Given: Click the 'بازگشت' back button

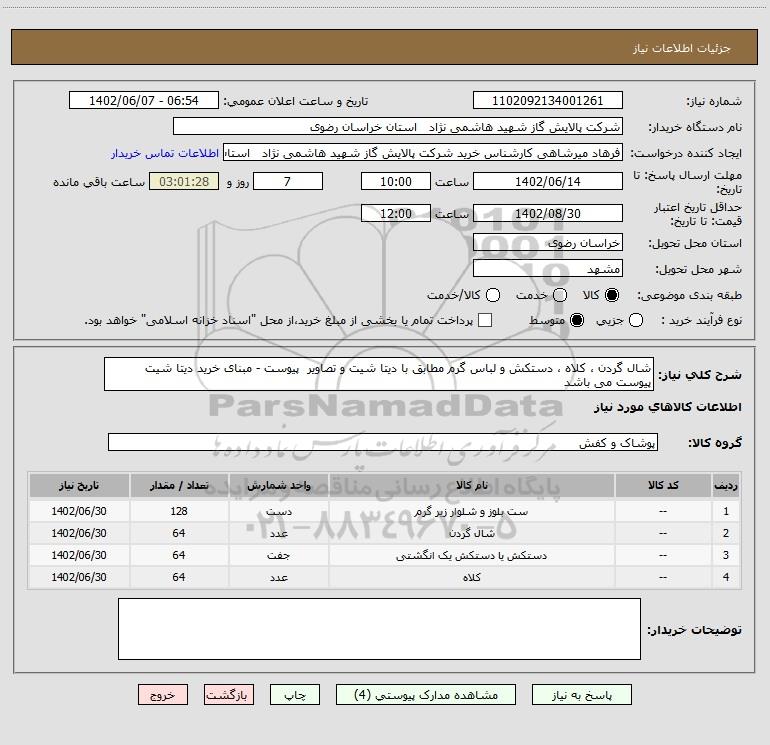Looking at the screenshot, I should coord(230,694).
